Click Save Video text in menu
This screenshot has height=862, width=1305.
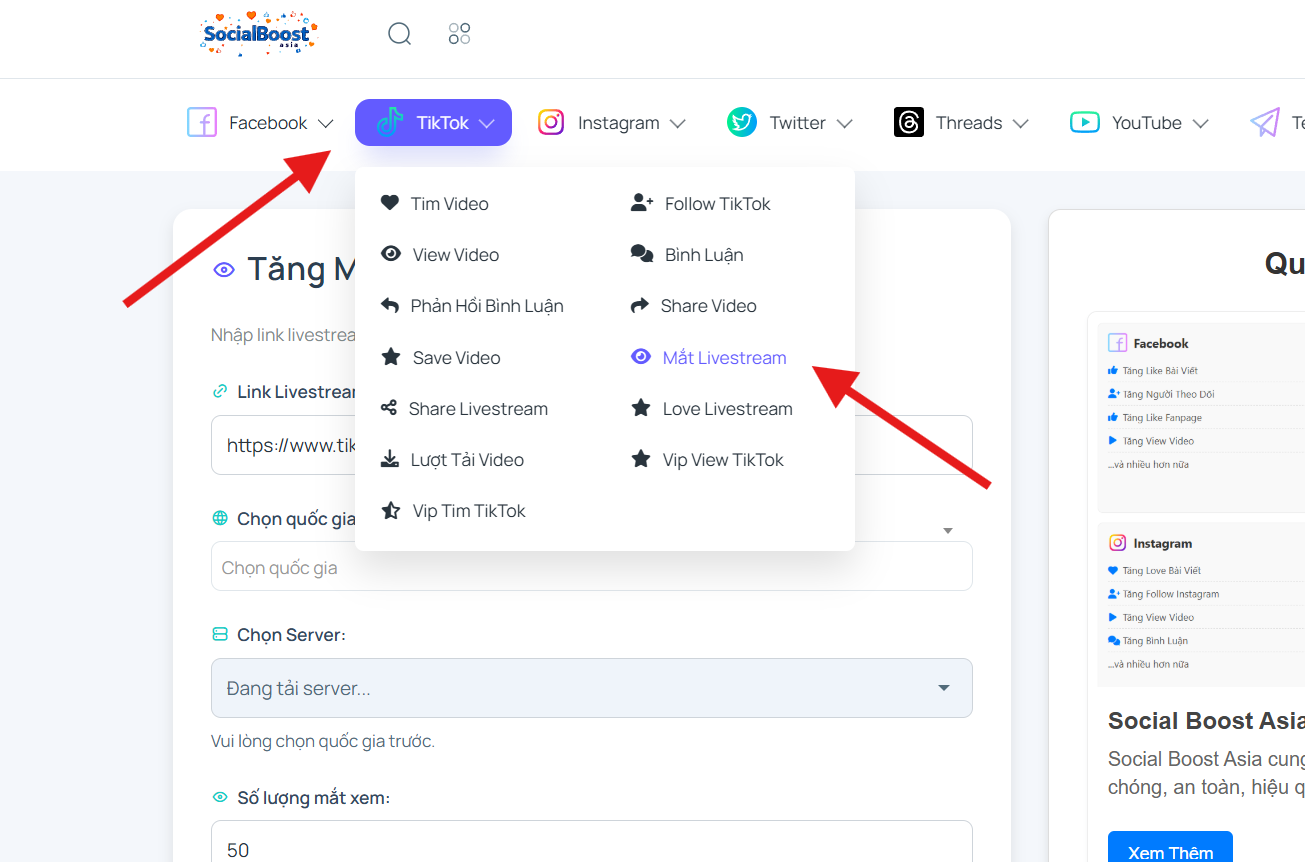pyautogui.click(x=456, y=357)
